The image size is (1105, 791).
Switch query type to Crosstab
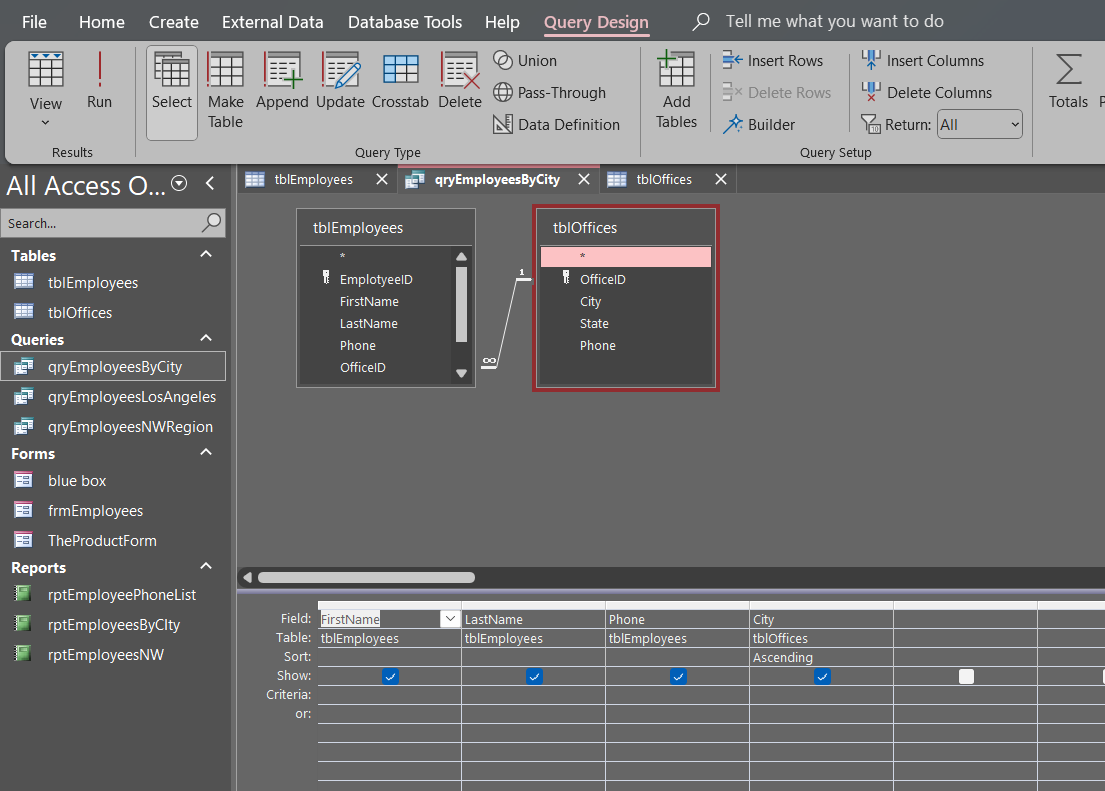point(400,80)
